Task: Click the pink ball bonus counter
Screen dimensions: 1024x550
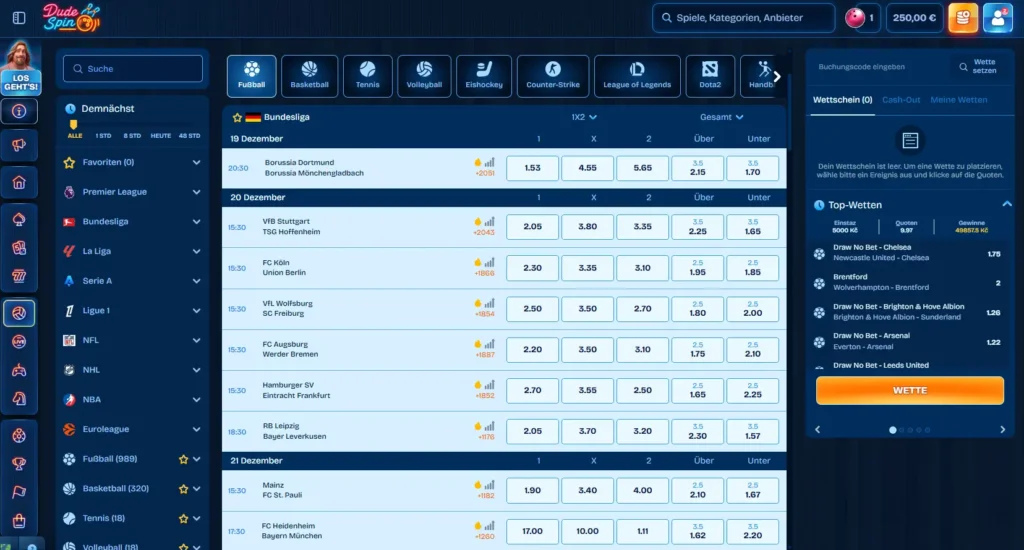Action: pos(862,18)
